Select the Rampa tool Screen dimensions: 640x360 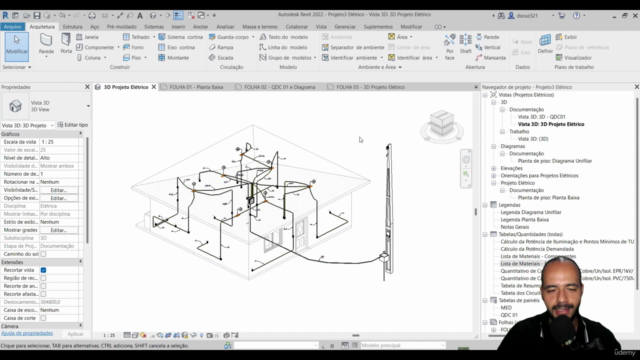coord(221,47)
